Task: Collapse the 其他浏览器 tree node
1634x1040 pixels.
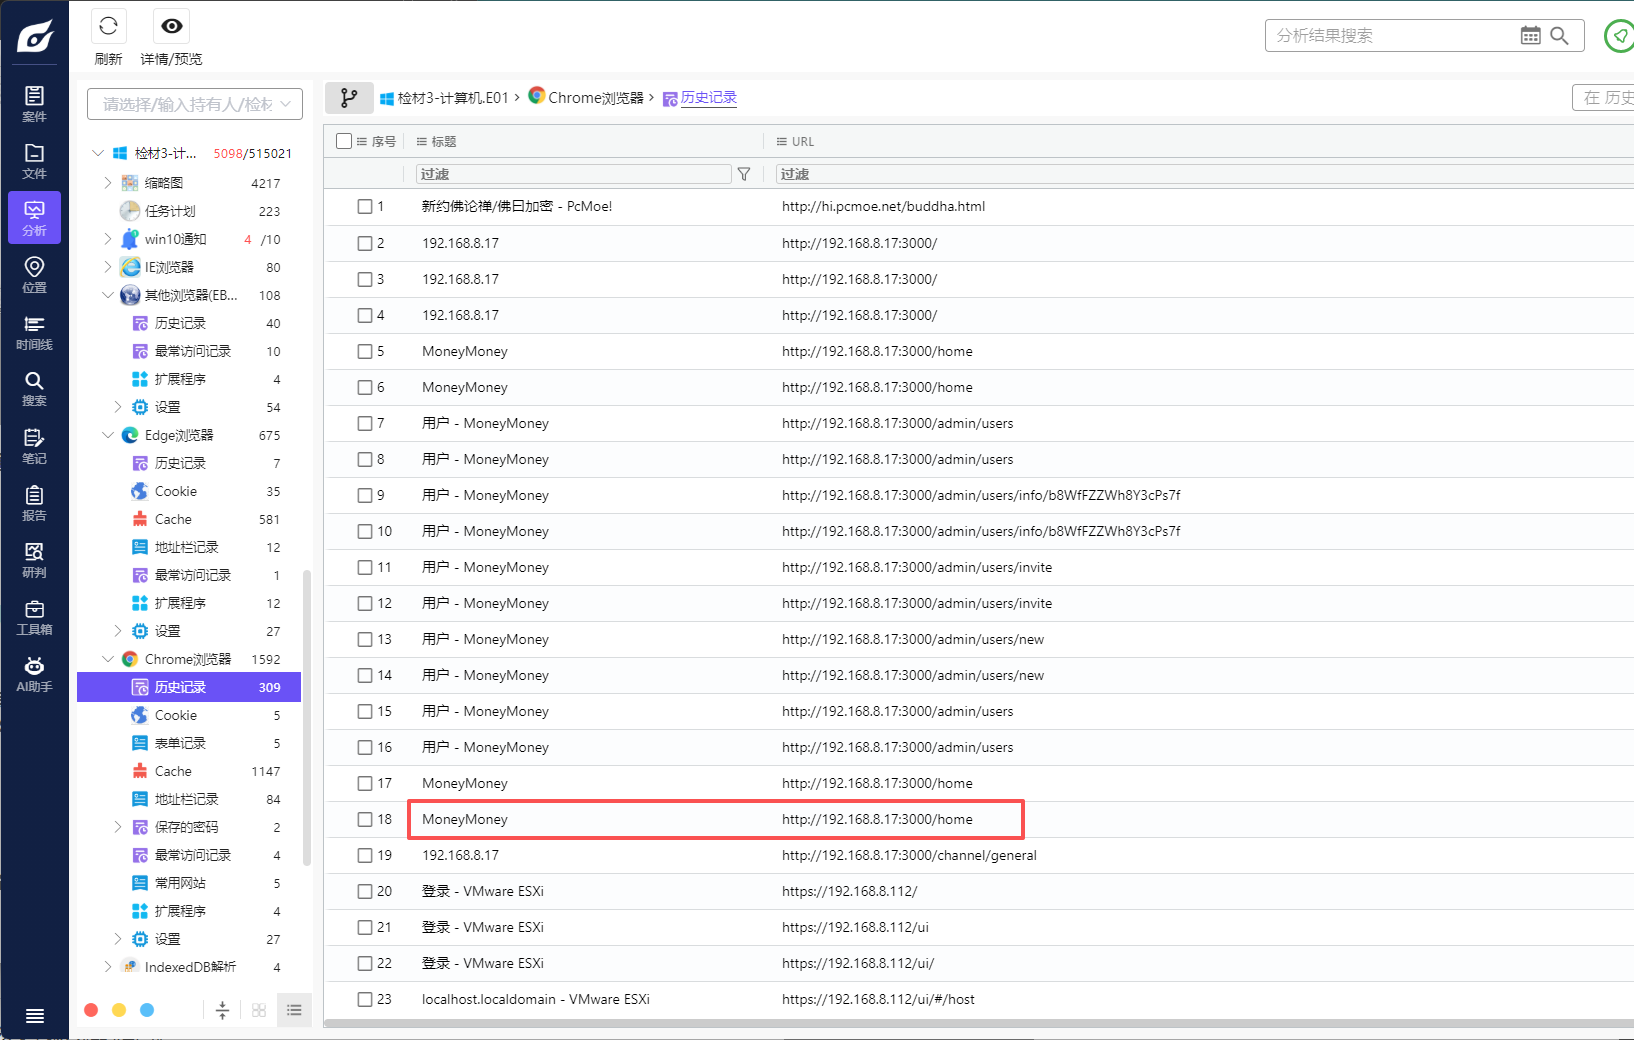Action: point(108,295)
